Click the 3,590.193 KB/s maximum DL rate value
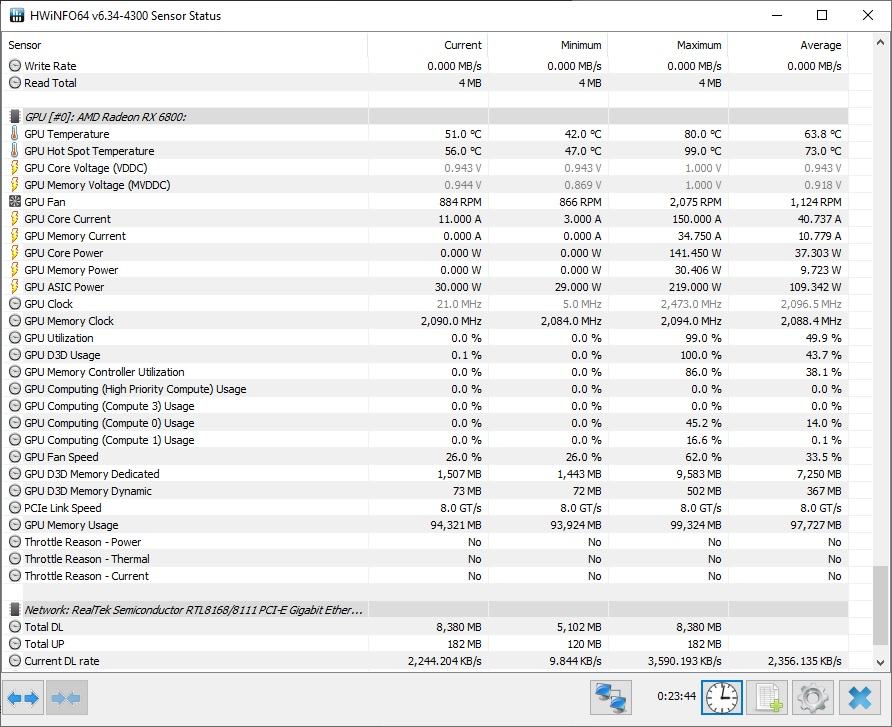Viewport: 892px width, 727px height. tap(685, 661)
